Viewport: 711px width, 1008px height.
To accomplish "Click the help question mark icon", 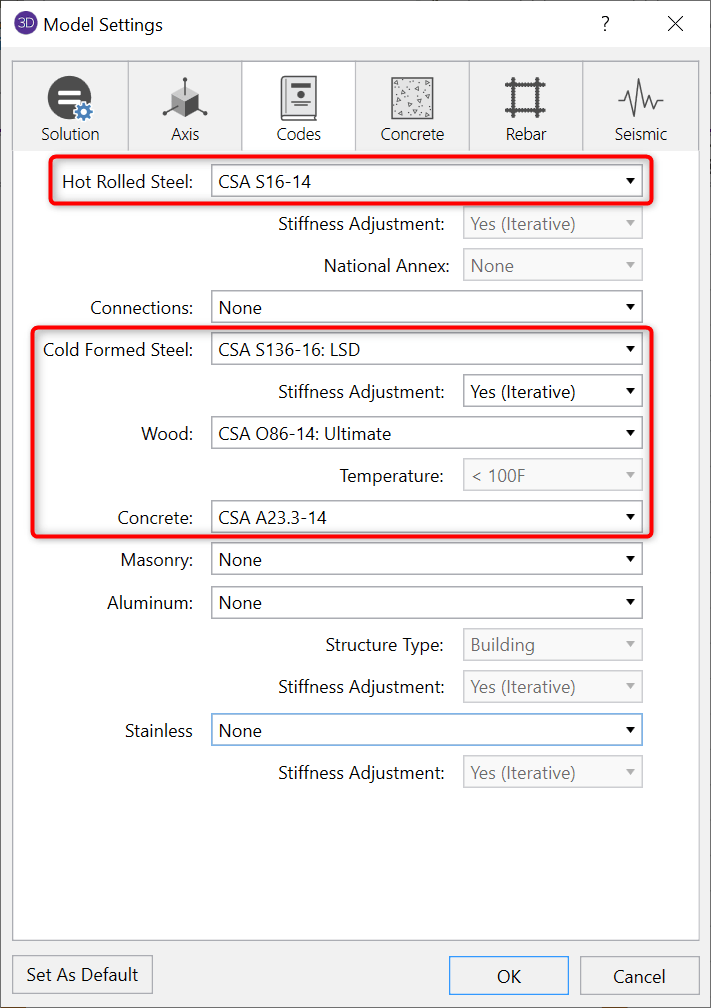I will (x=605, y=24).
